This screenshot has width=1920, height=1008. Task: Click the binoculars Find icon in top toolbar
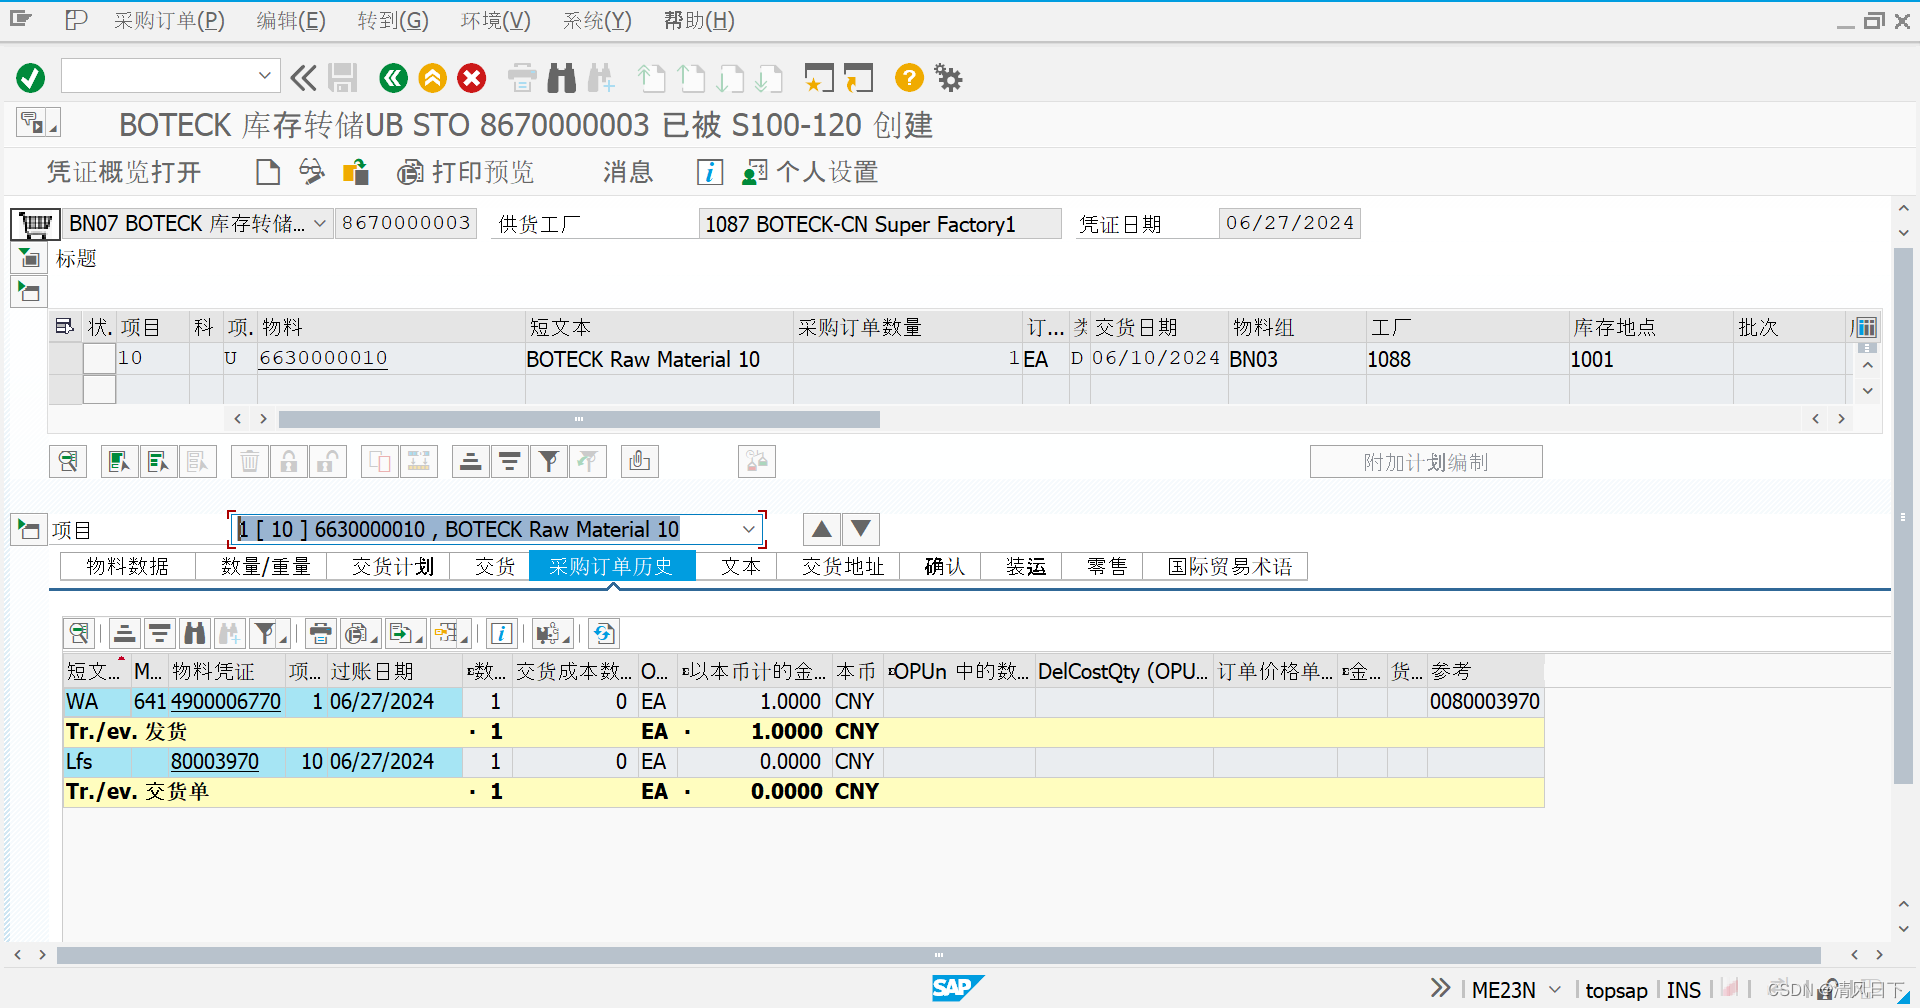coord(562,77)
